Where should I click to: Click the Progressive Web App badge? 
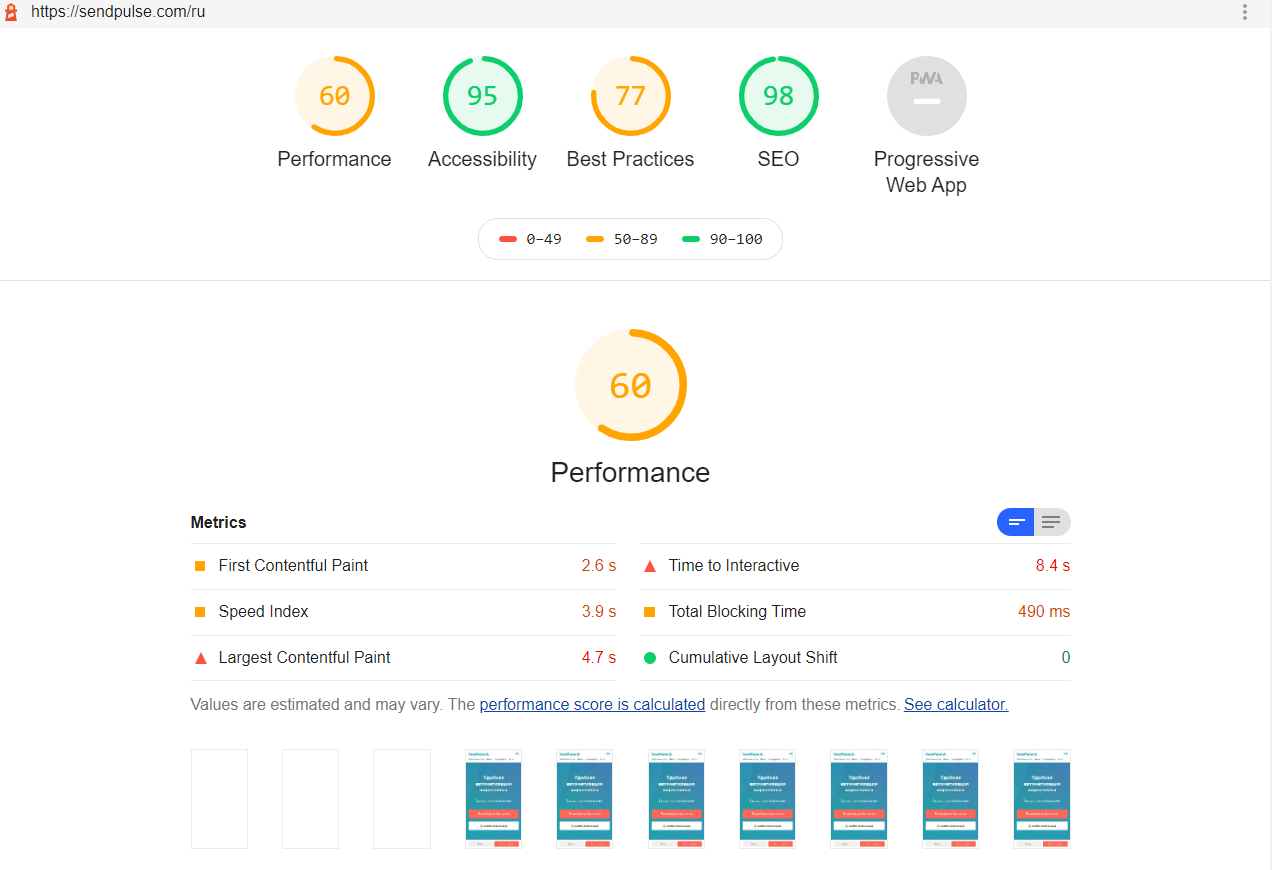point(926,96)
